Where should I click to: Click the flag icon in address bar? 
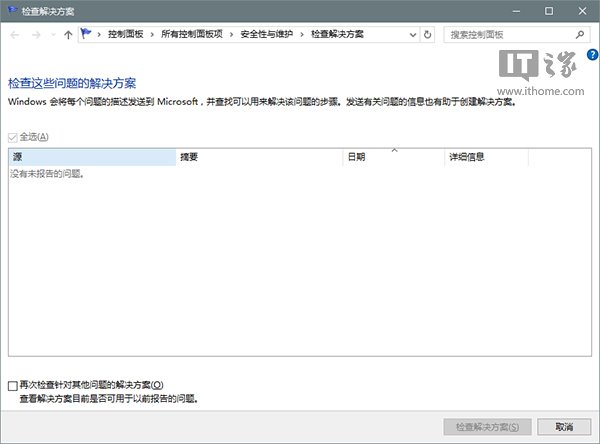click(x=86, y=35)
